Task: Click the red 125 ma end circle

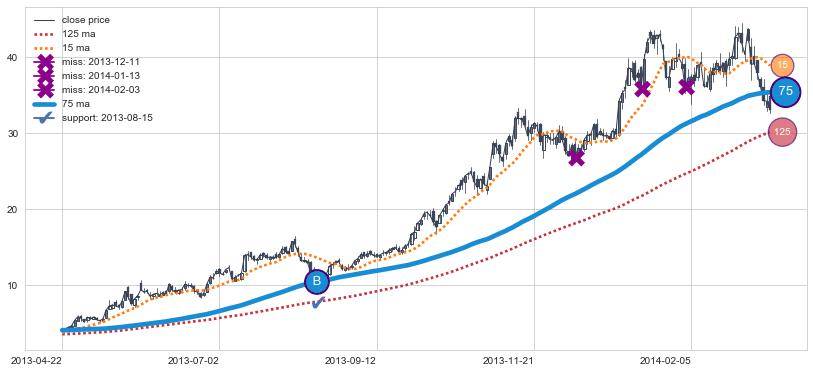Action: (x=782, y=132)
